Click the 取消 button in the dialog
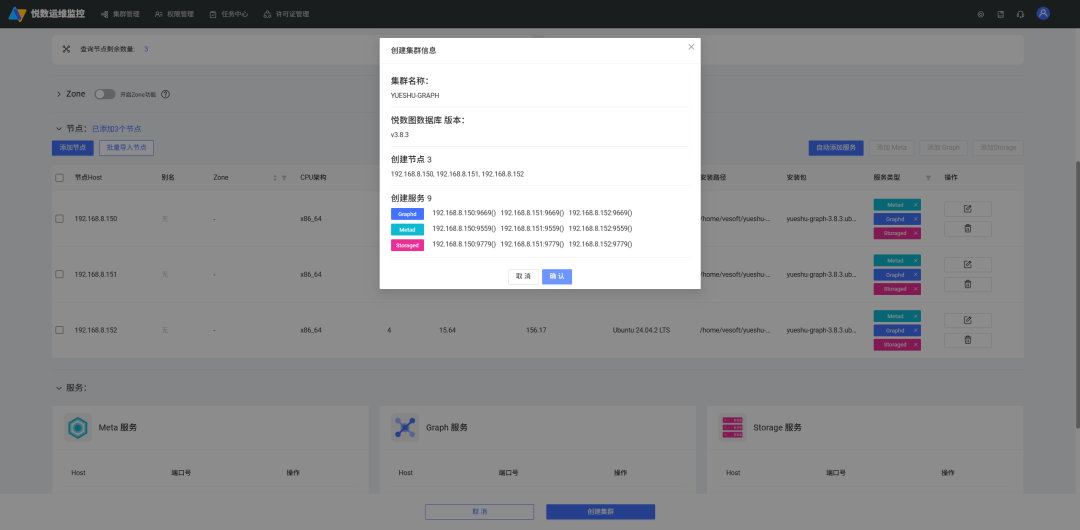Screen dimensions: 1080x530 click(523, 276)
